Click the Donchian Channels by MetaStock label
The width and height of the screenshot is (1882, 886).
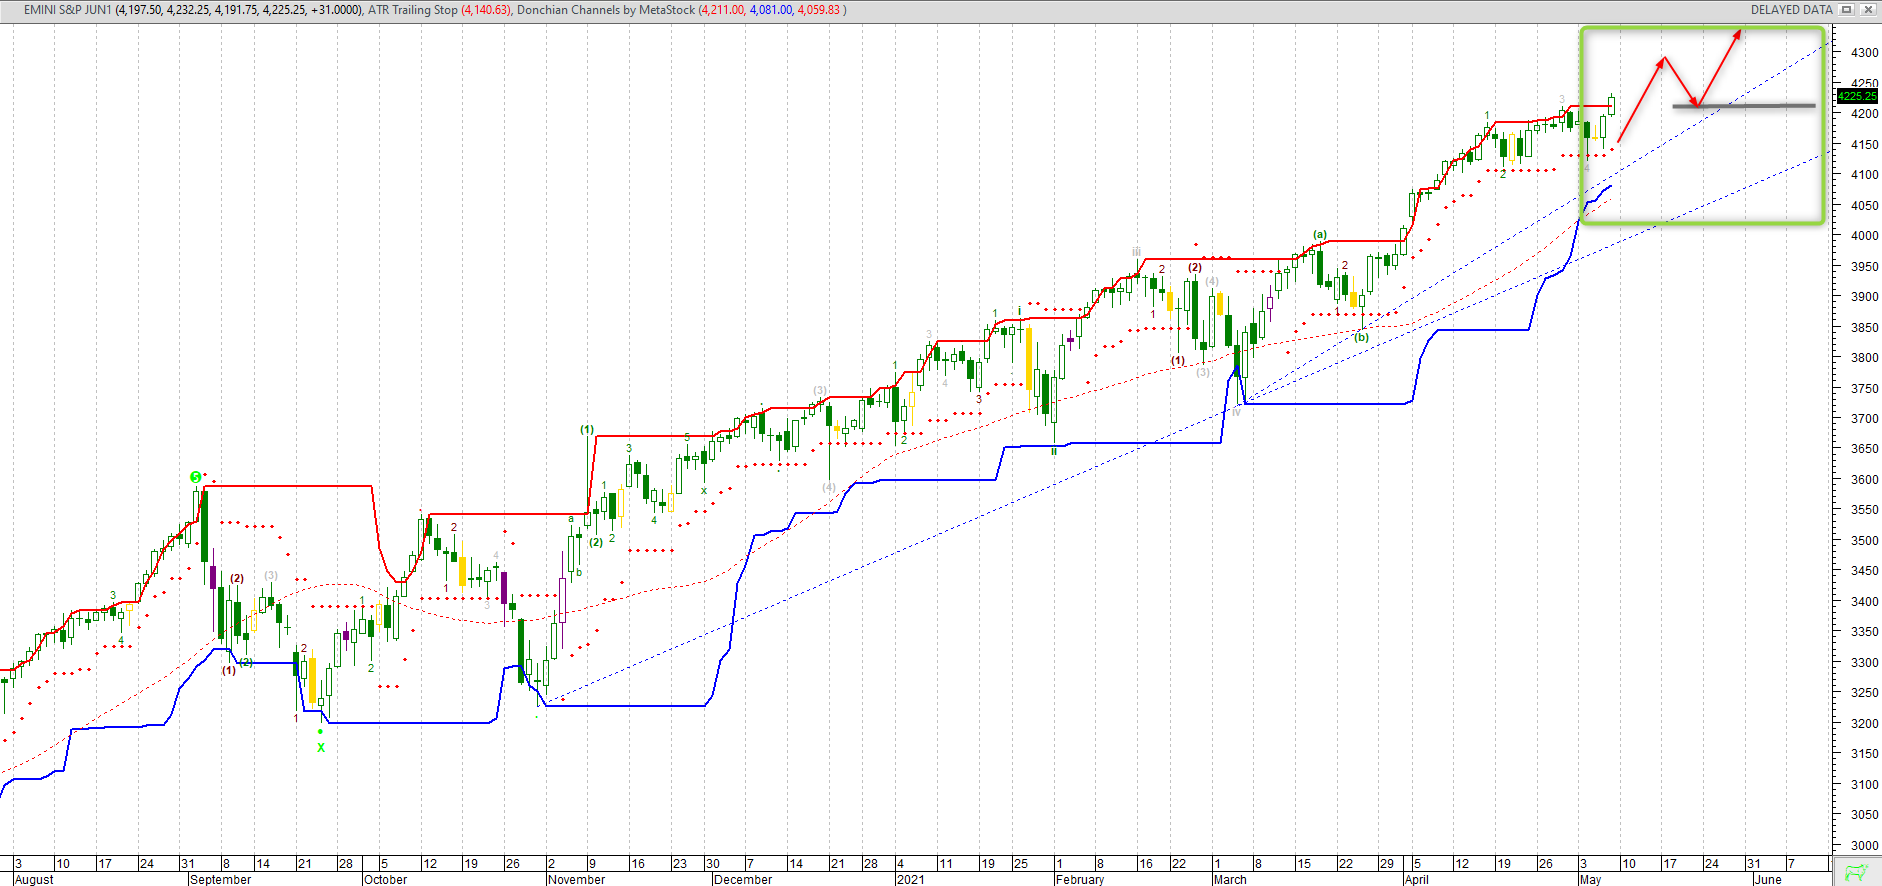coord(605,10)
